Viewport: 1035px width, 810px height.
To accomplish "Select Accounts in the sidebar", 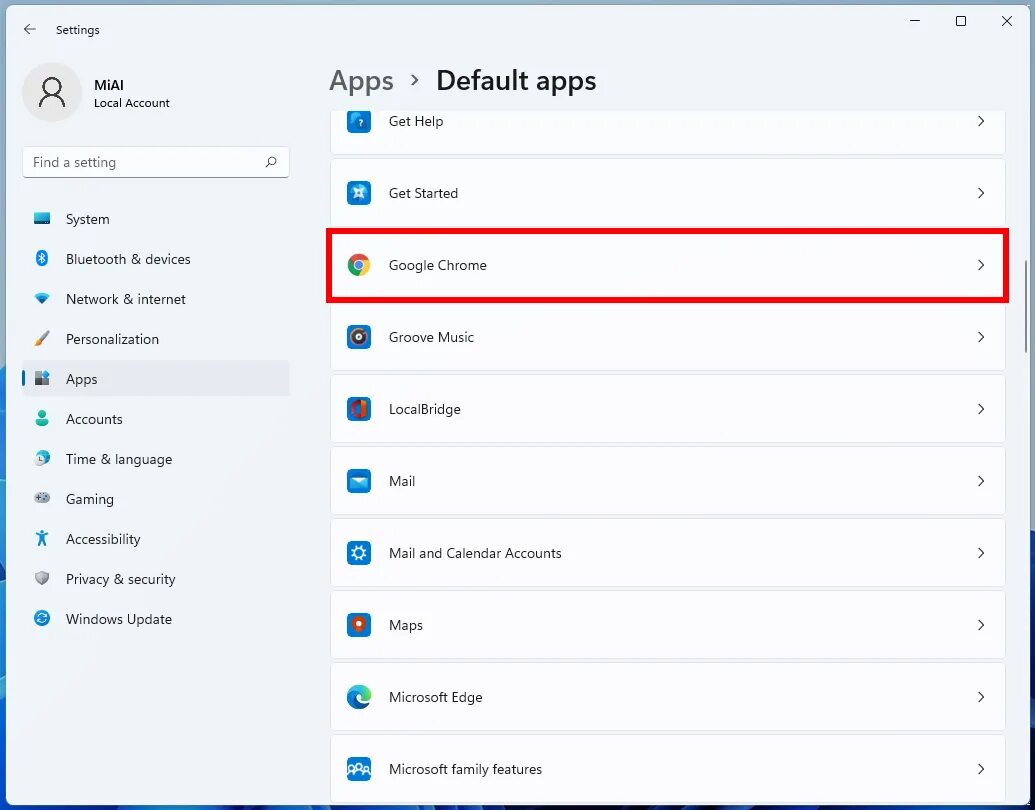I will pos(156,419).
